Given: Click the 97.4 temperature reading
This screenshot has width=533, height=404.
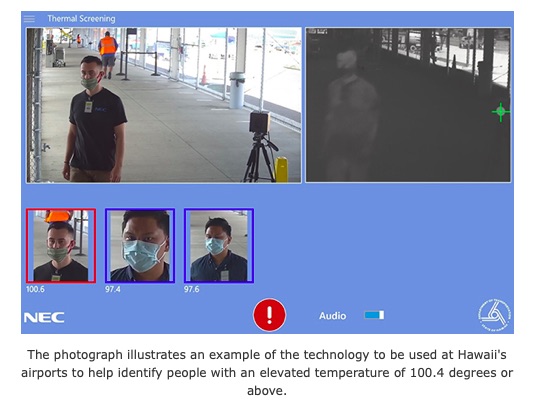Looking at the screenshot, I should pos(113,289).
